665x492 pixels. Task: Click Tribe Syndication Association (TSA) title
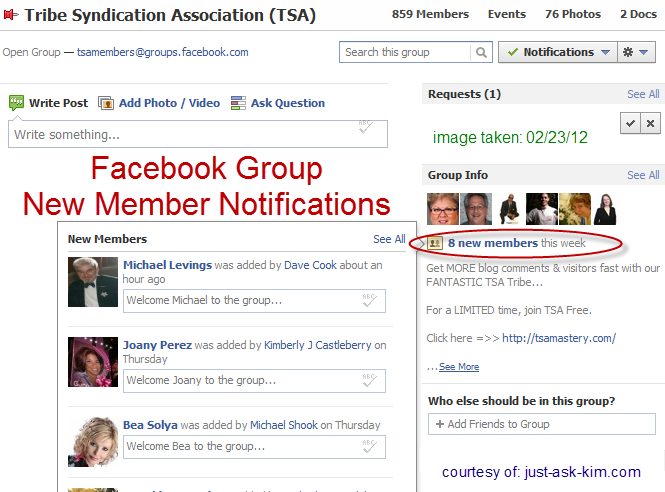click(170, 15)
